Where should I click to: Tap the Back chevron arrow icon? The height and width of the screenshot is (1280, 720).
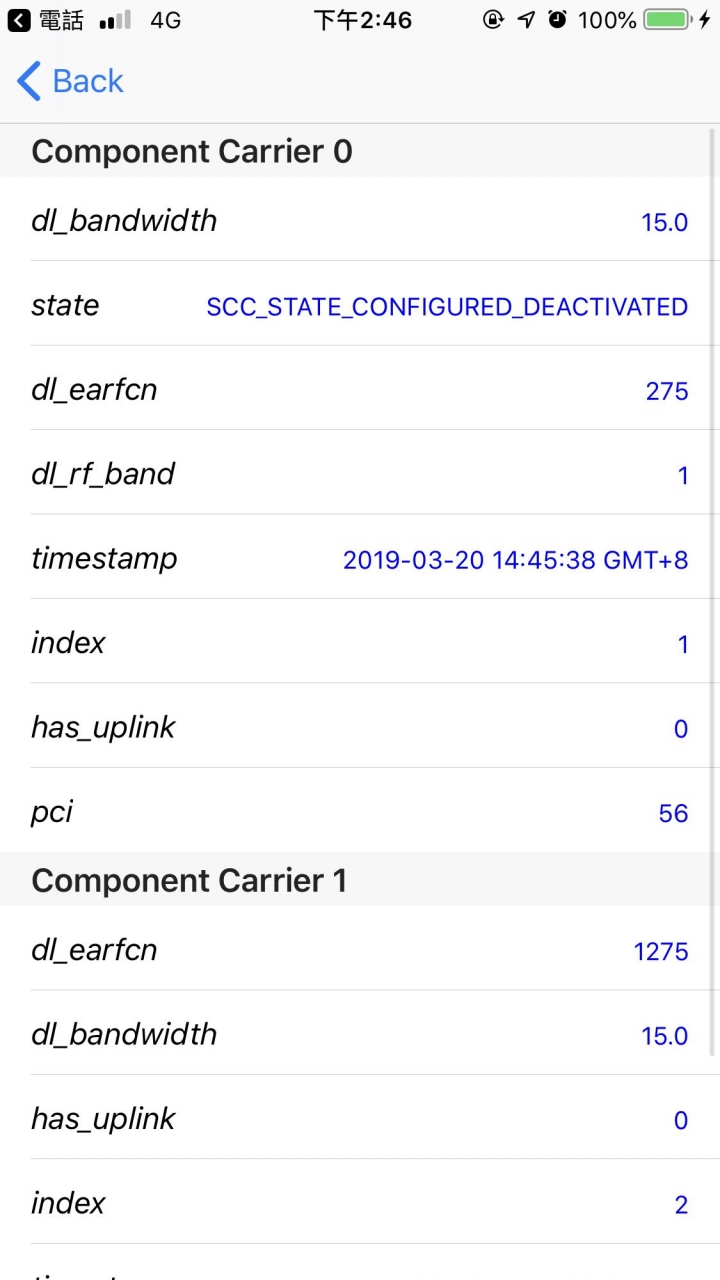[x=29, y=81]
